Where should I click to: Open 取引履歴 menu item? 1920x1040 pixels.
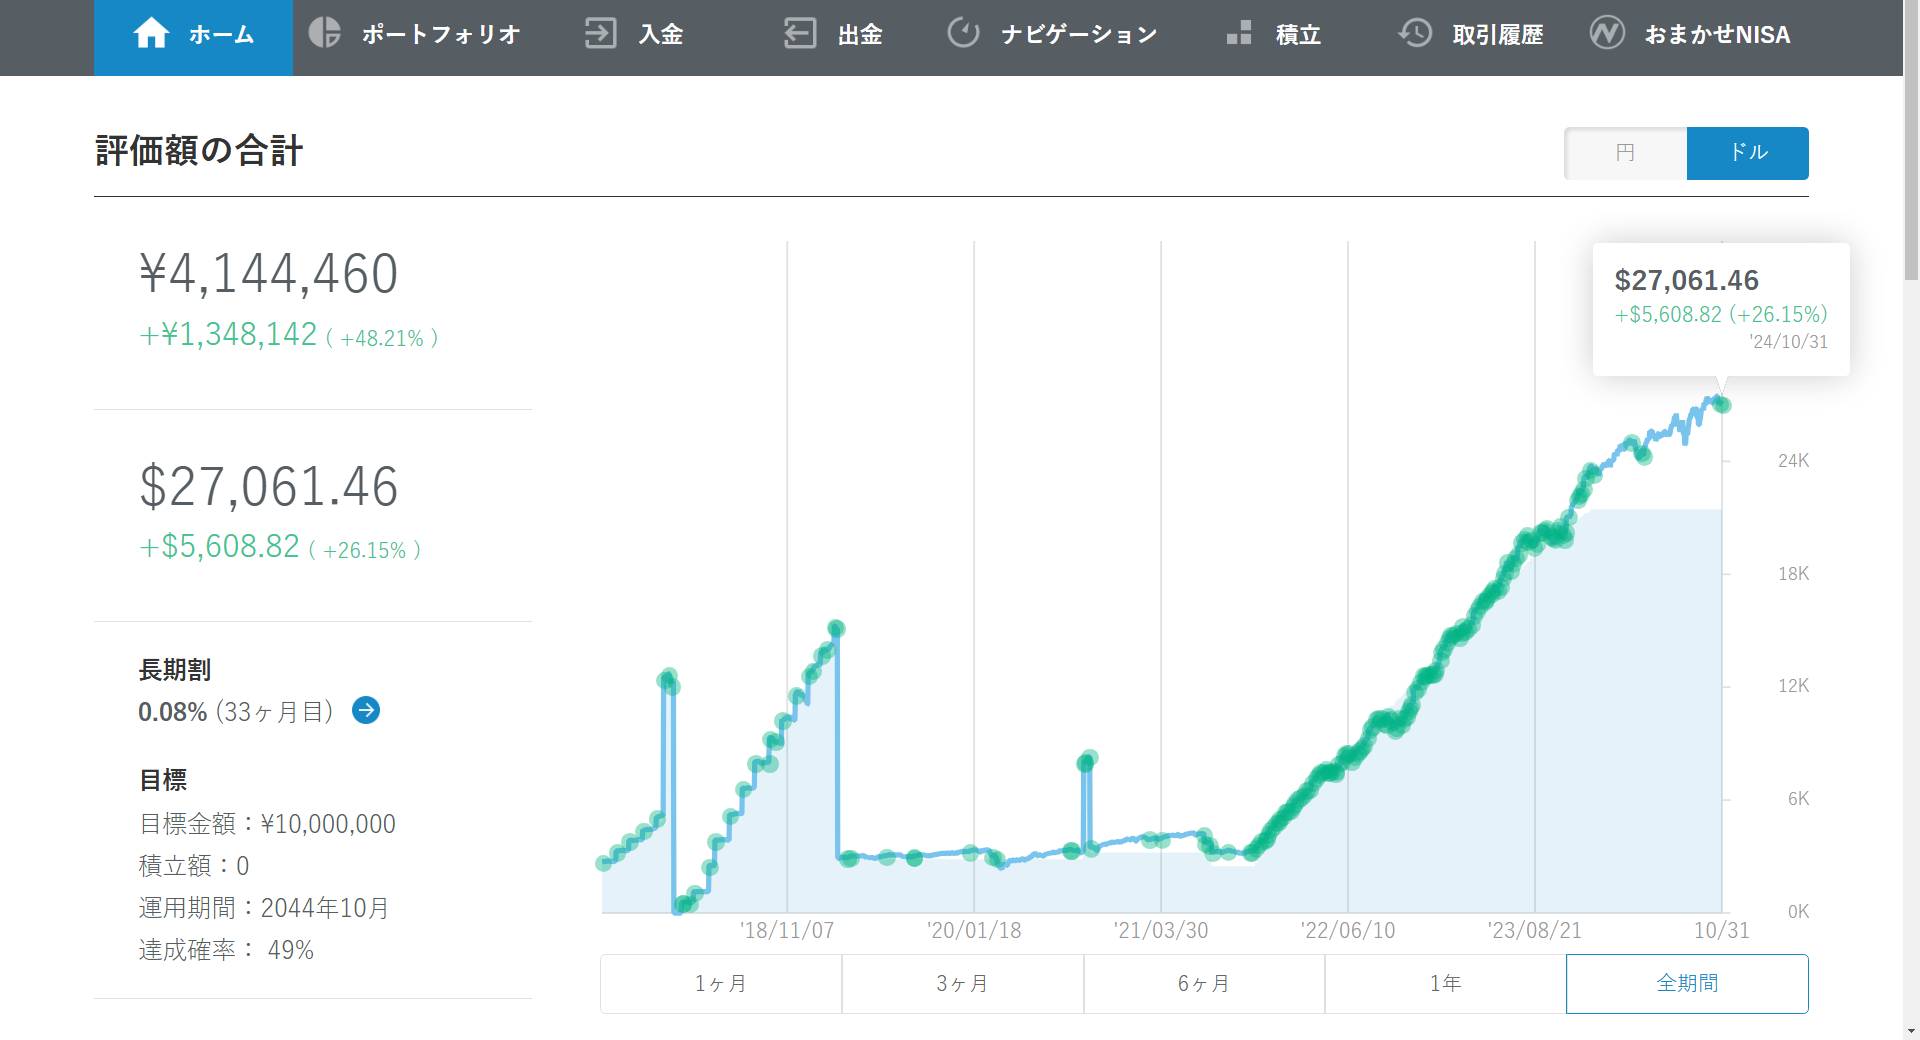[x=1498, y=35]
